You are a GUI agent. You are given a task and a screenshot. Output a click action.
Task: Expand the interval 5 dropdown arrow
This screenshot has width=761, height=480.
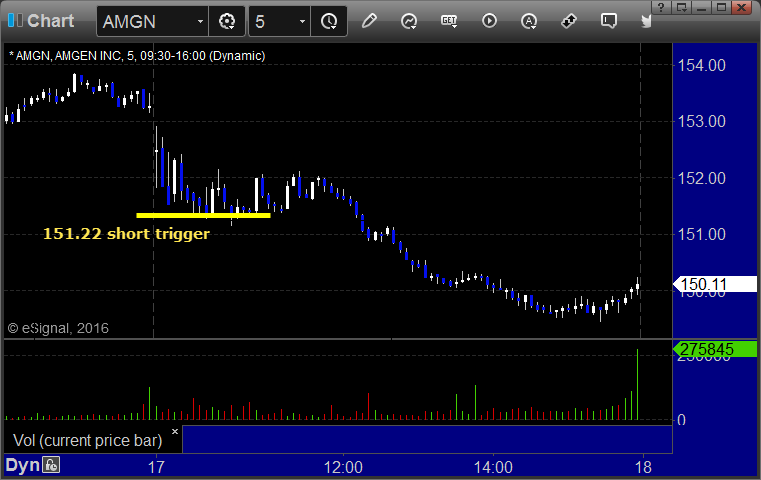(302, 21)
